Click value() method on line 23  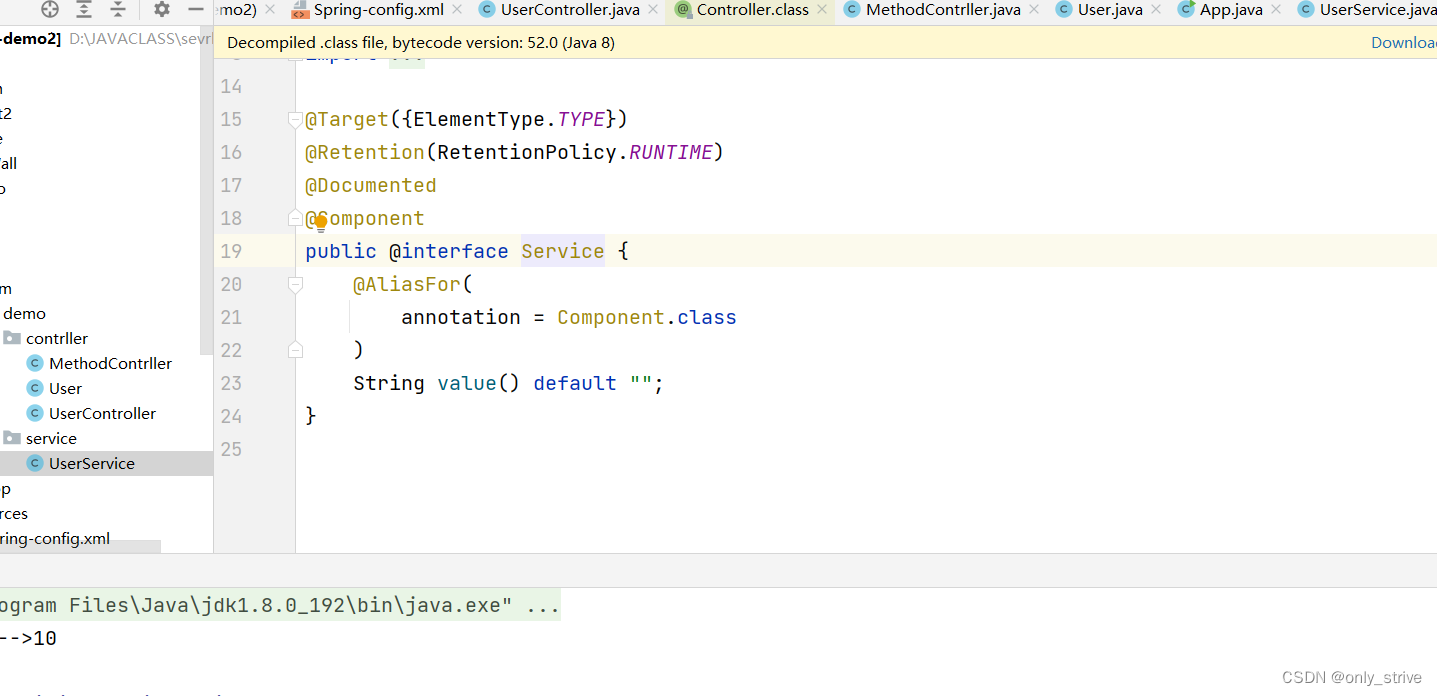click(x=479, y=383)
